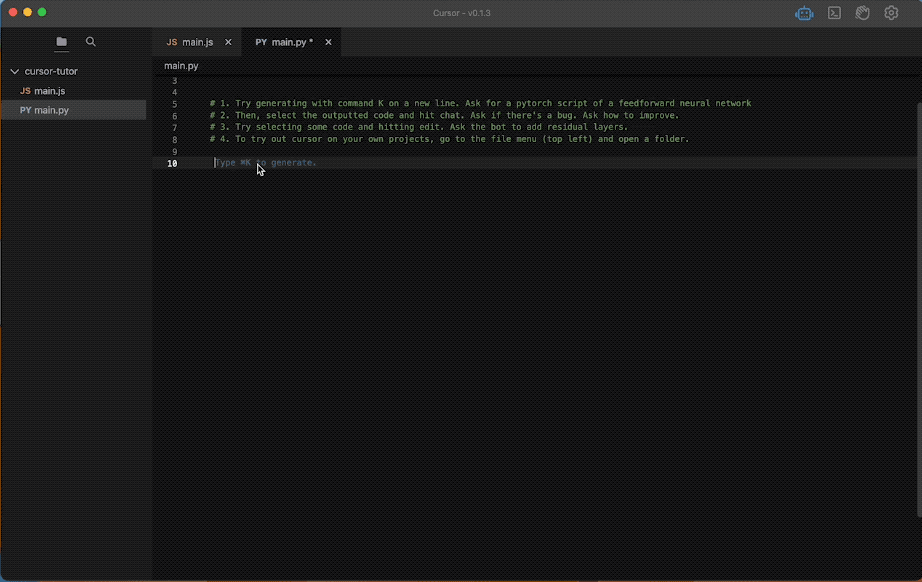The width and height of the screenshot is (922, 582).
Task: Show the file explorer folder icon
Action: (61, 42)
